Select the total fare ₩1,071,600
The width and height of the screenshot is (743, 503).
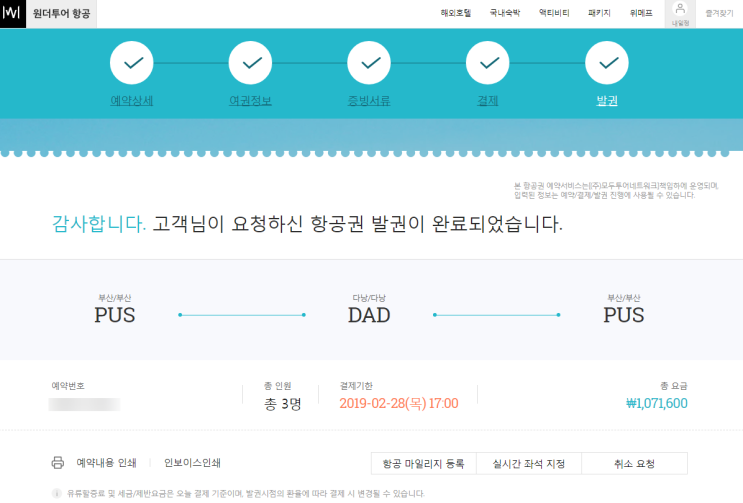657,403
